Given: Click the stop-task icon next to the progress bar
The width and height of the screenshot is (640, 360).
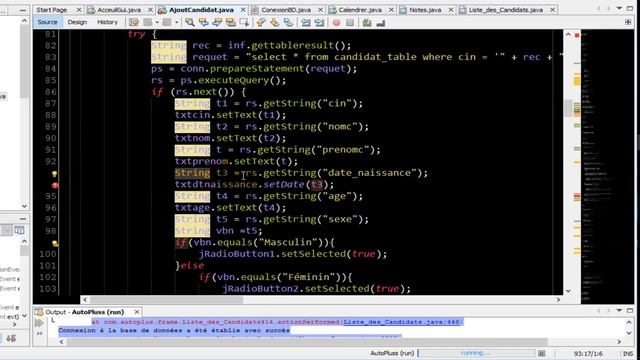Looking at the screenshot, I should pyautogui.click(x=542, y=353).
